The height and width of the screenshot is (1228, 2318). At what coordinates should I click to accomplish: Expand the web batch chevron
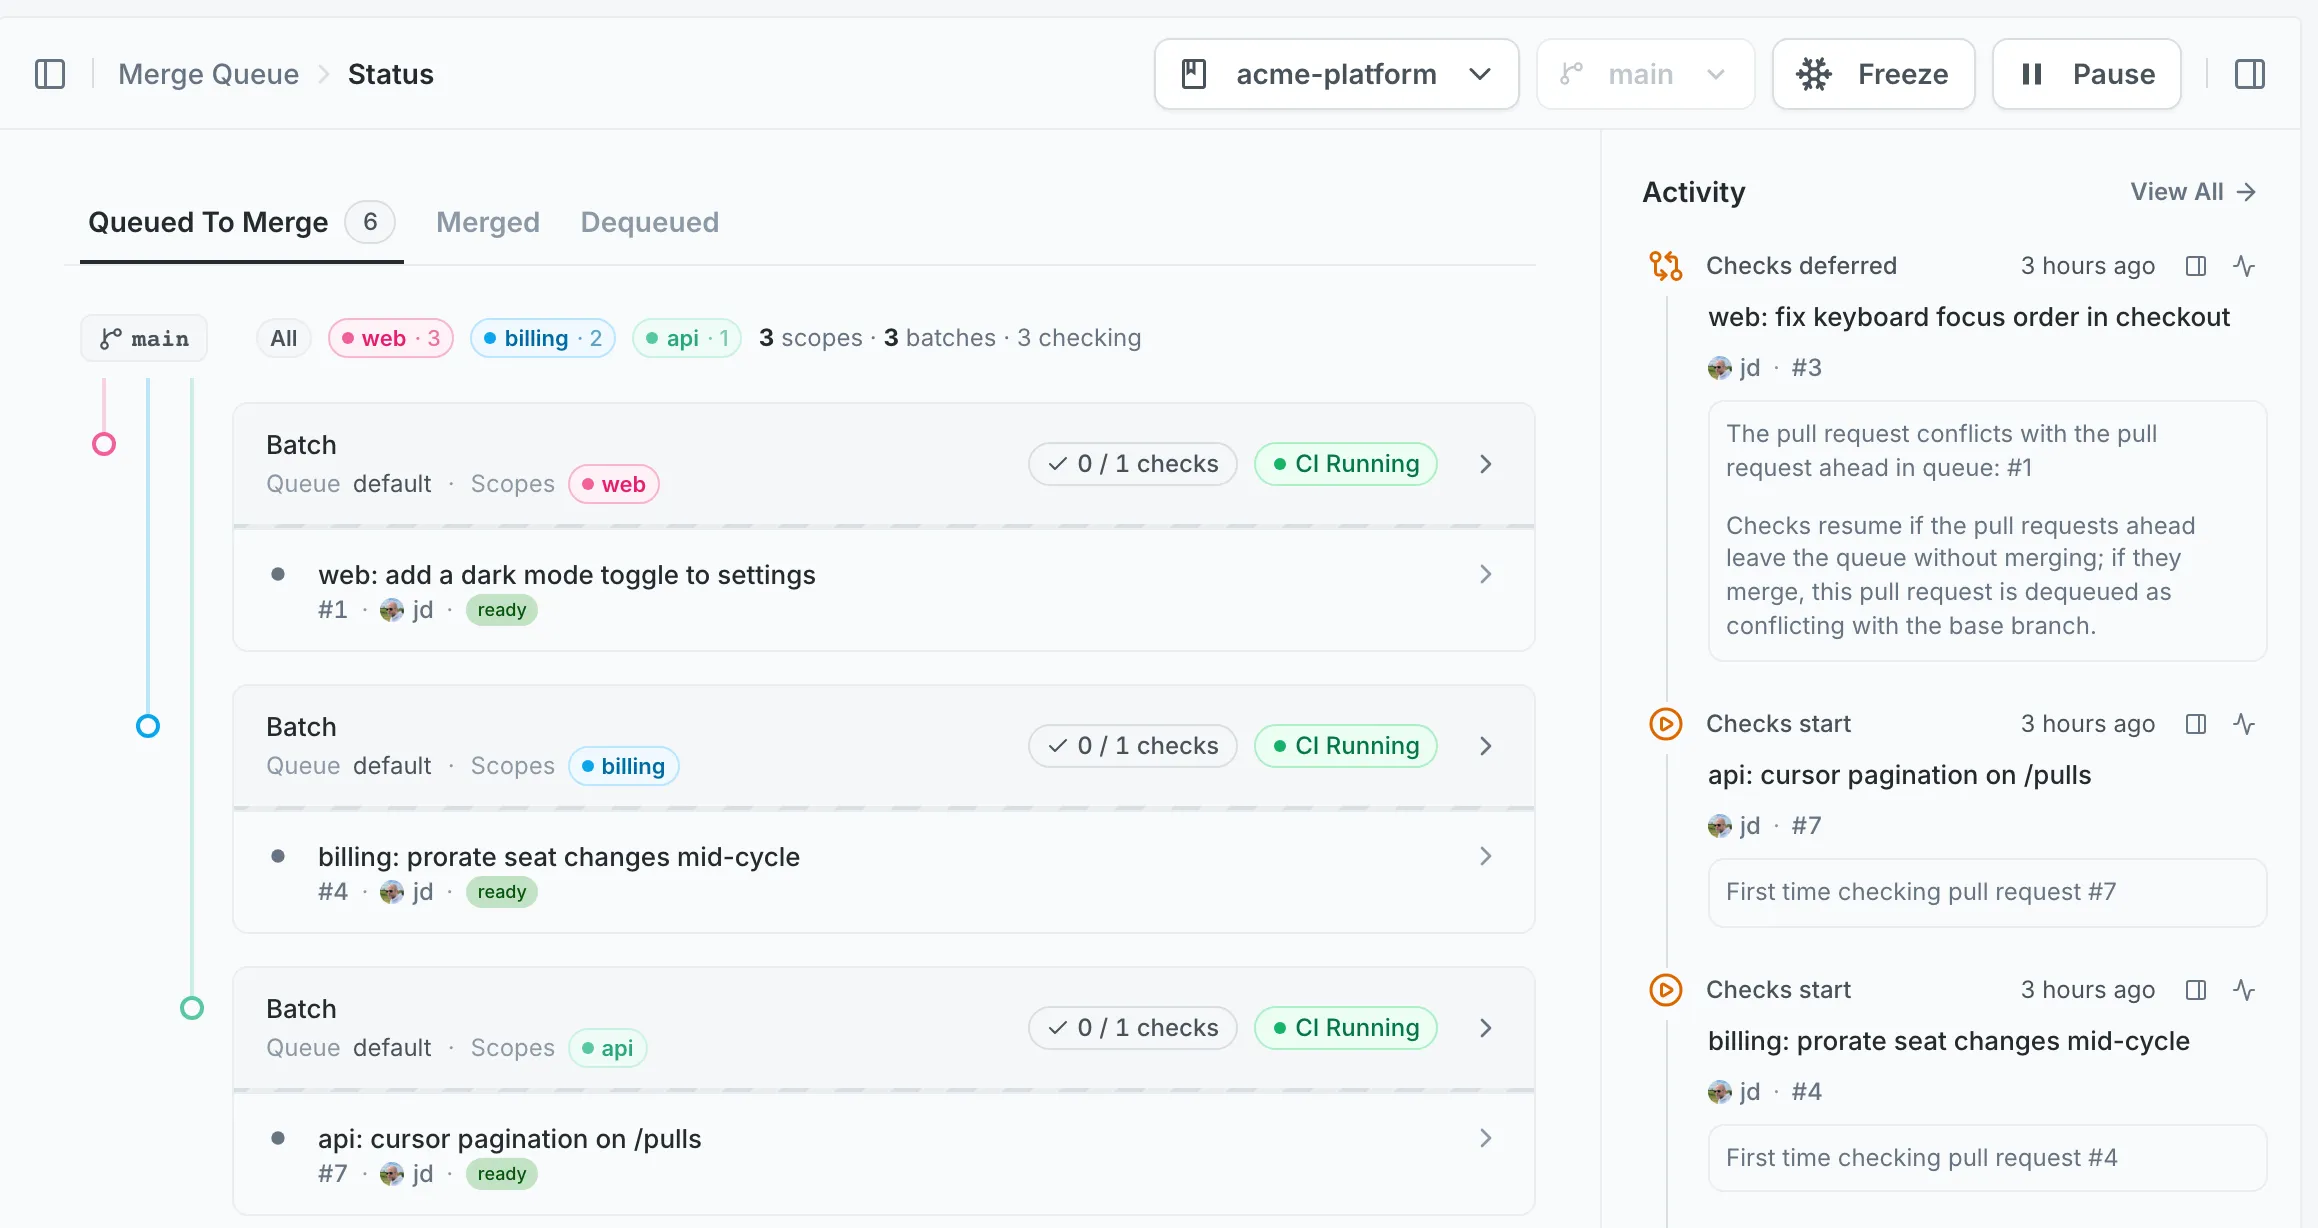[x=1486, y=464]
